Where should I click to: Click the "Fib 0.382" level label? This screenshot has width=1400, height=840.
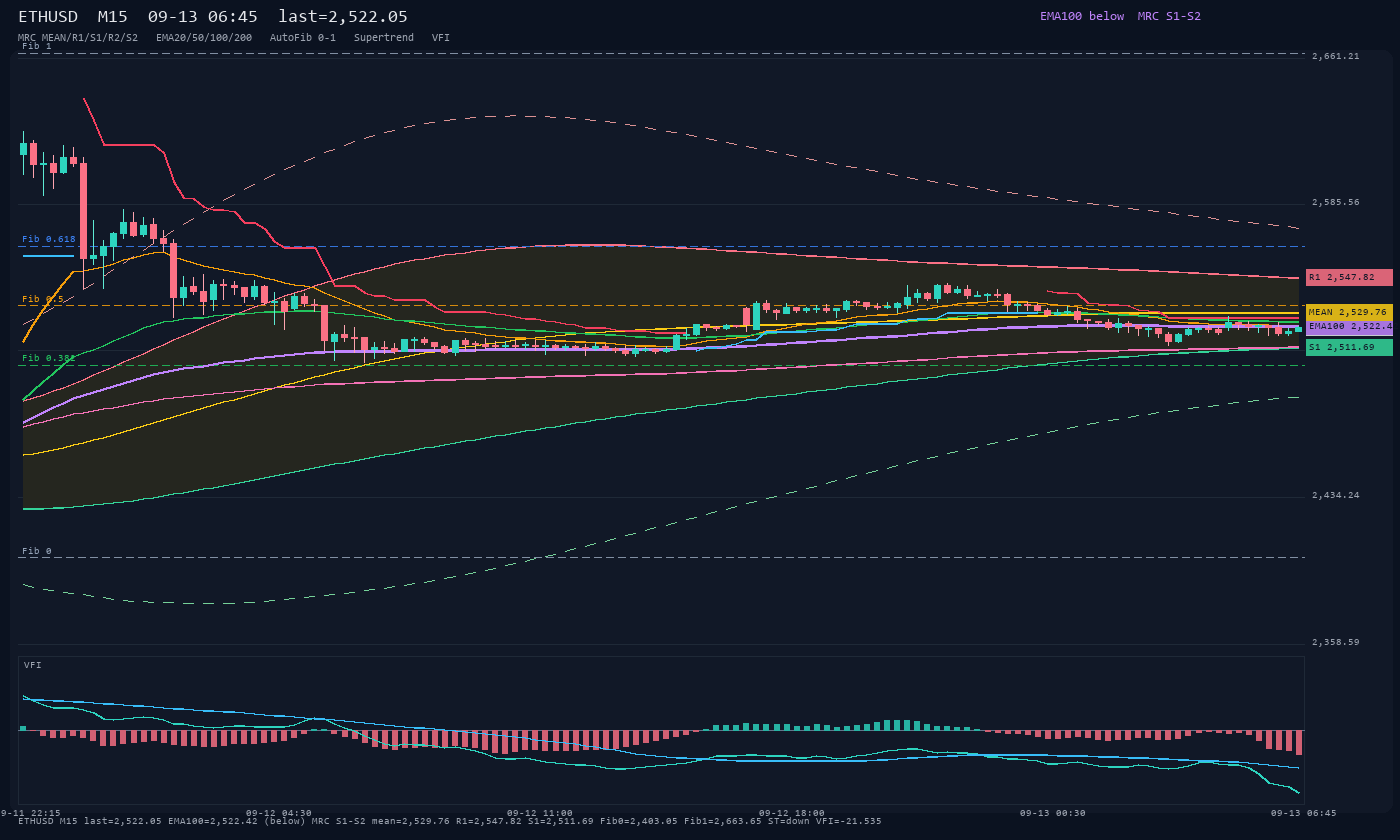[x=49, y=358]
